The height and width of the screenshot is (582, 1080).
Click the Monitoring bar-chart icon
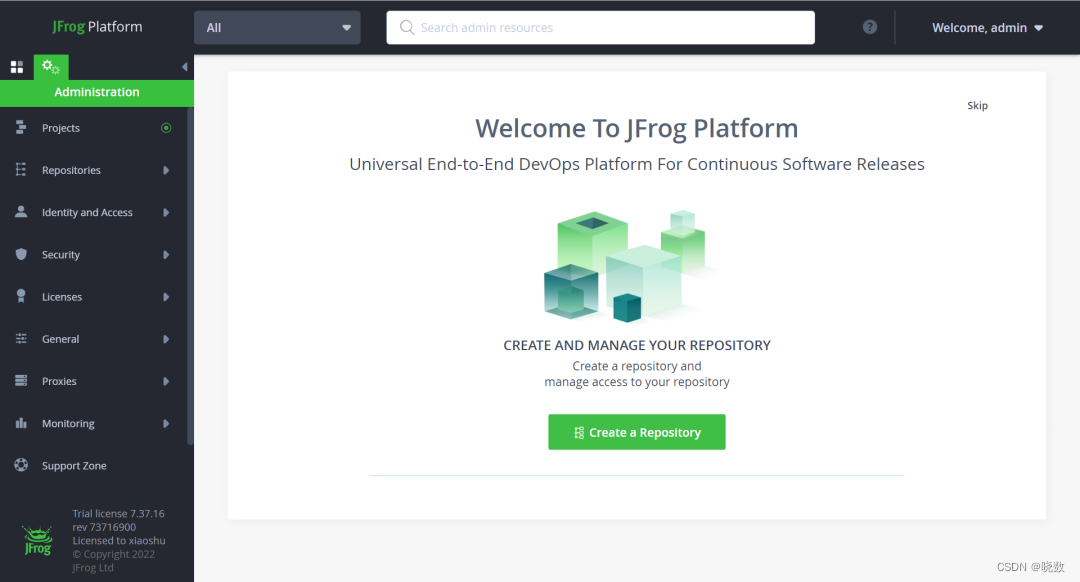point(22,423)
